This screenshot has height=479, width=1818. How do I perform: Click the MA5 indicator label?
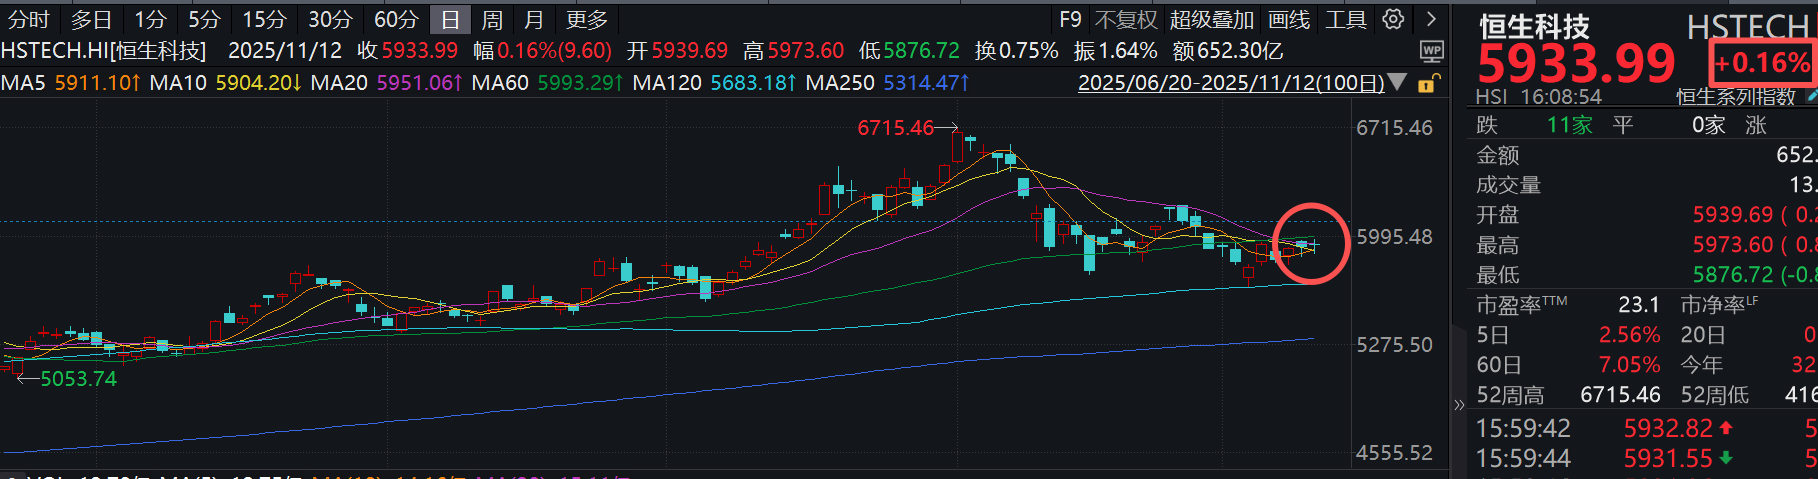tap(23, 83)
